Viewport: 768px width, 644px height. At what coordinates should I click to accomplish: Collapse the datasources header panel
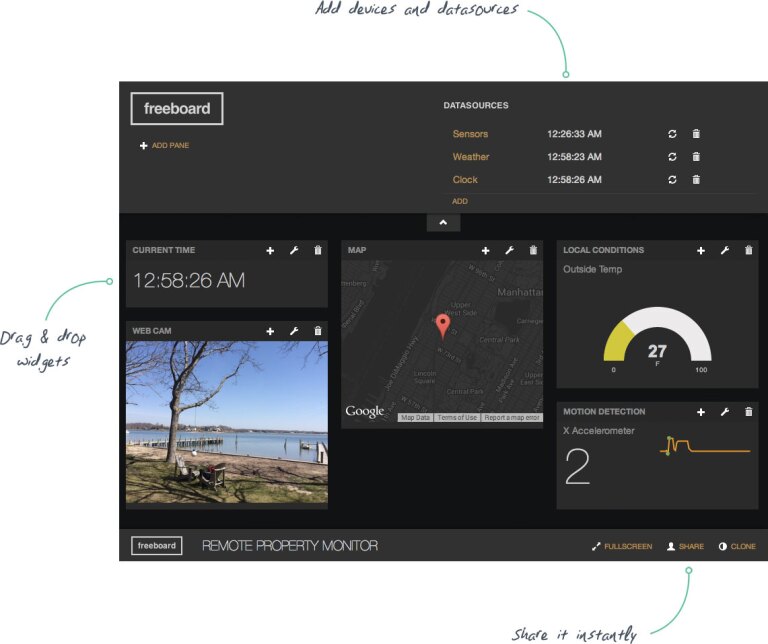tap(443, 222)
